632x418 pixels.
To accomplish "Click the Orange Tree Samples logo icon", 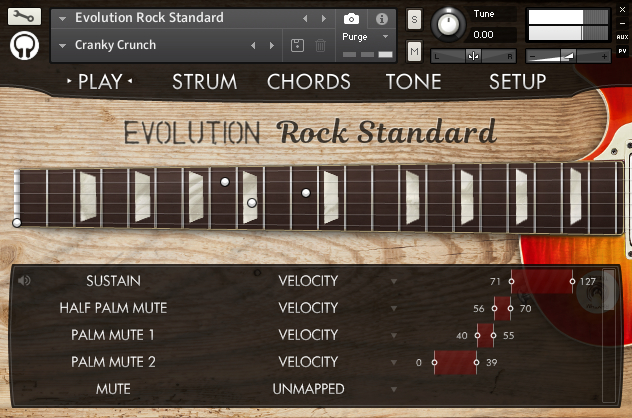I will (25, 47).
